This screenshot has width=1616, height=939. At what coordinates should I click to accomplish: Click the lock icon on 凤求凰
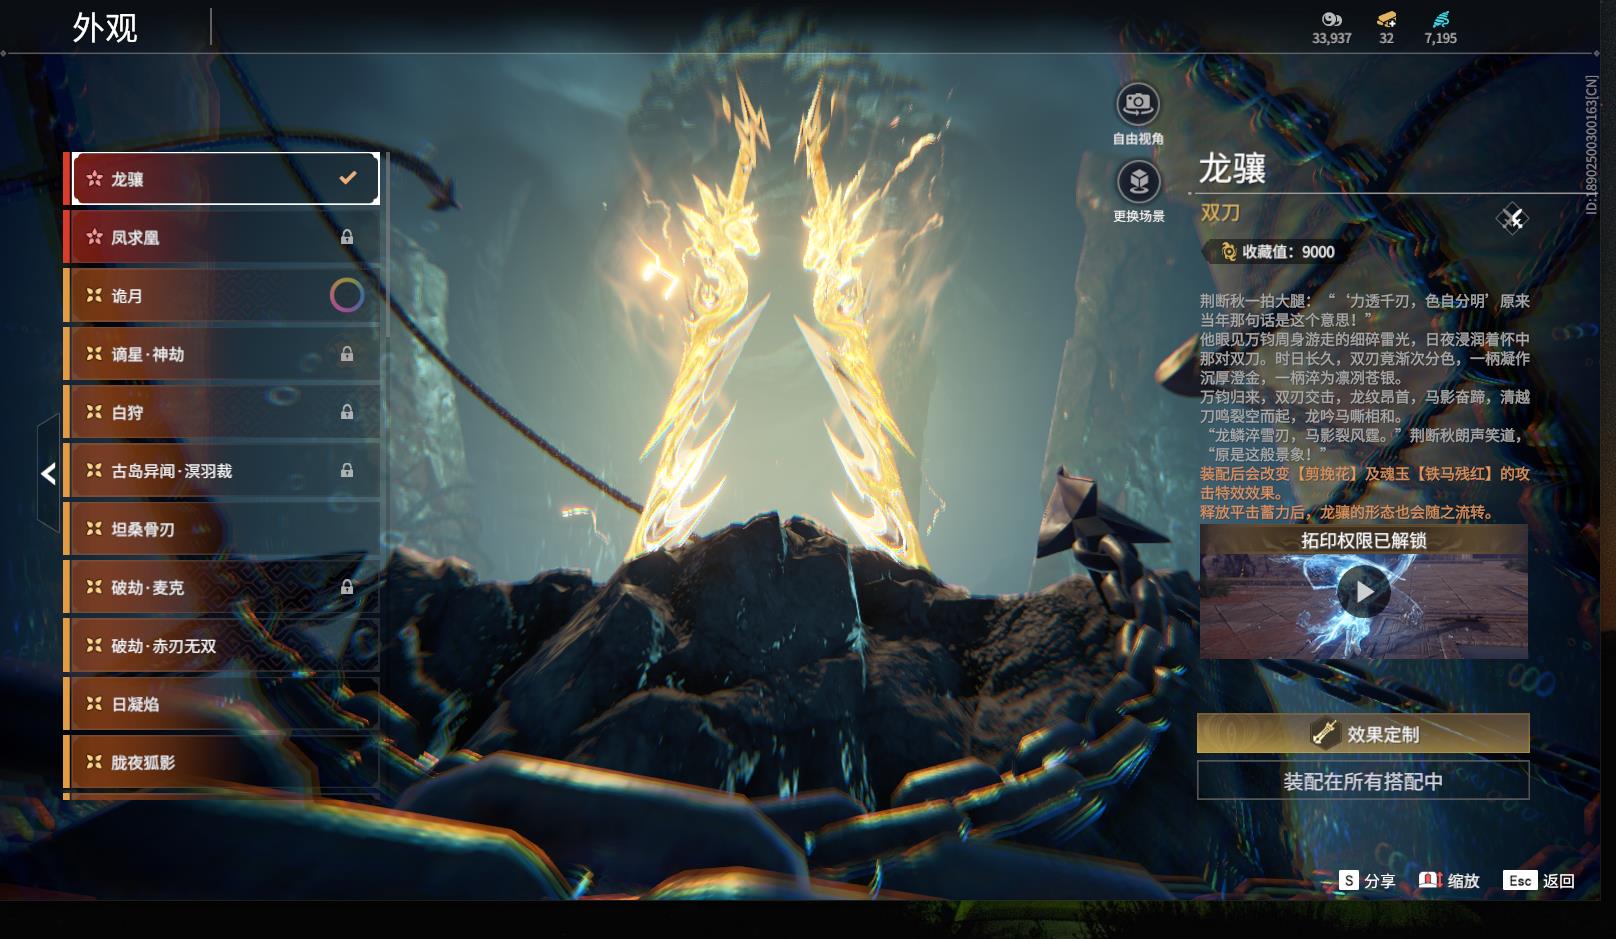coord(347,237)
